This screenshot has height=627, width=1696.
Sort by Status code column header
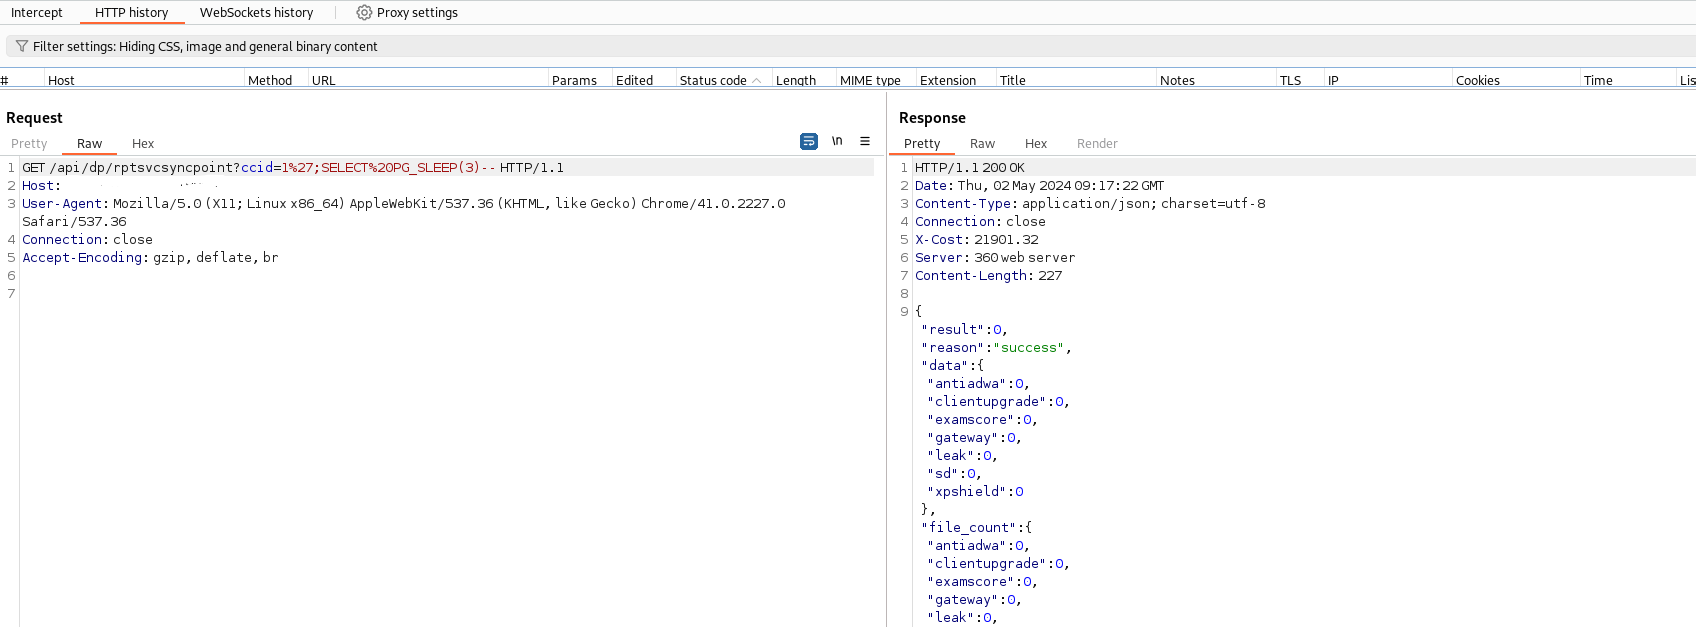coord(713,80)
